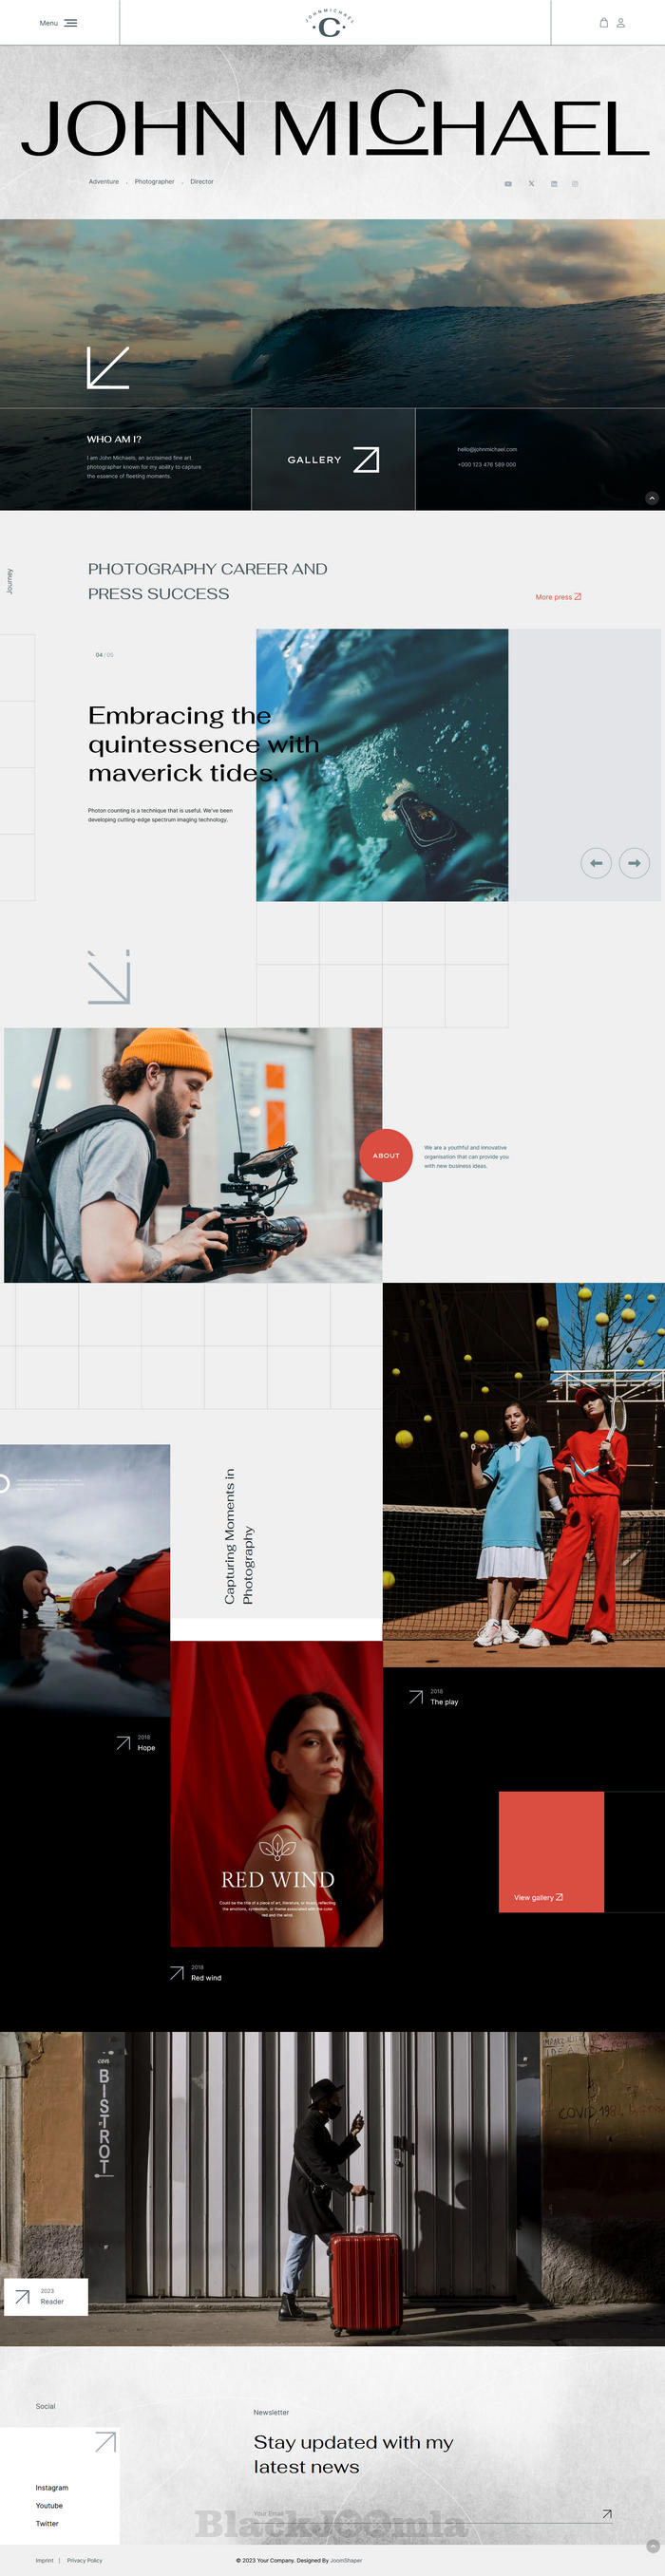Select the Adventure tag
Image resolution: width=665 pixels, height=2576 pixels.
pos(104,182)
